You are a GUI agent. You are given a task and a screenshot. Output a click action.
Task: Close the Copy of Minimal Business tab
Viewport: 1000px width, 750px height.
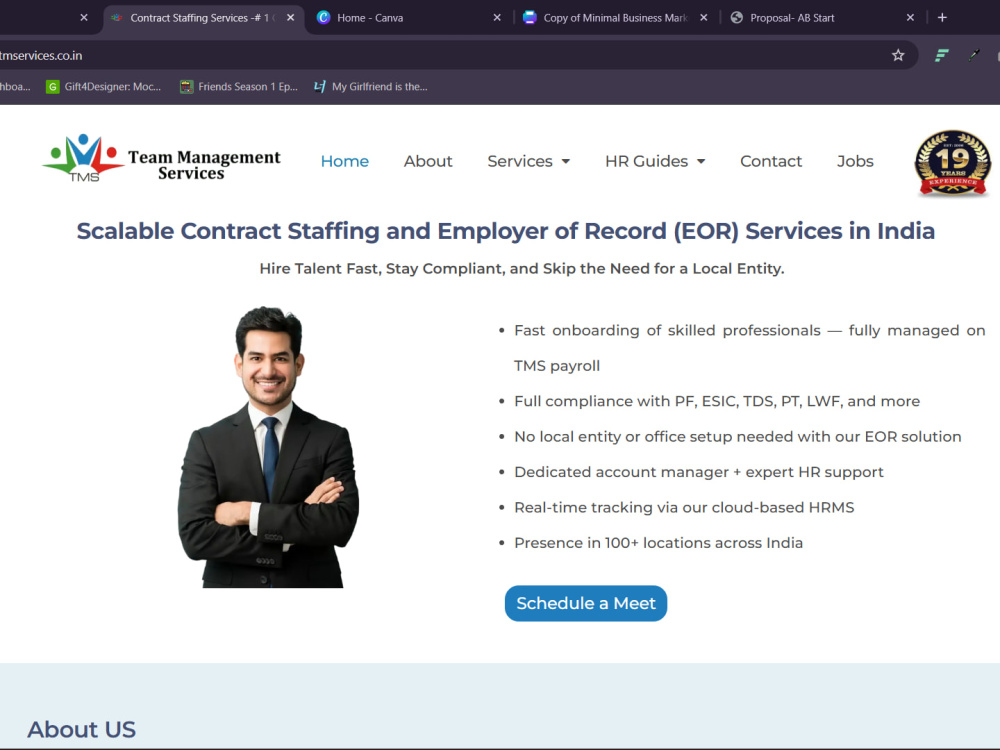(703, 18)
